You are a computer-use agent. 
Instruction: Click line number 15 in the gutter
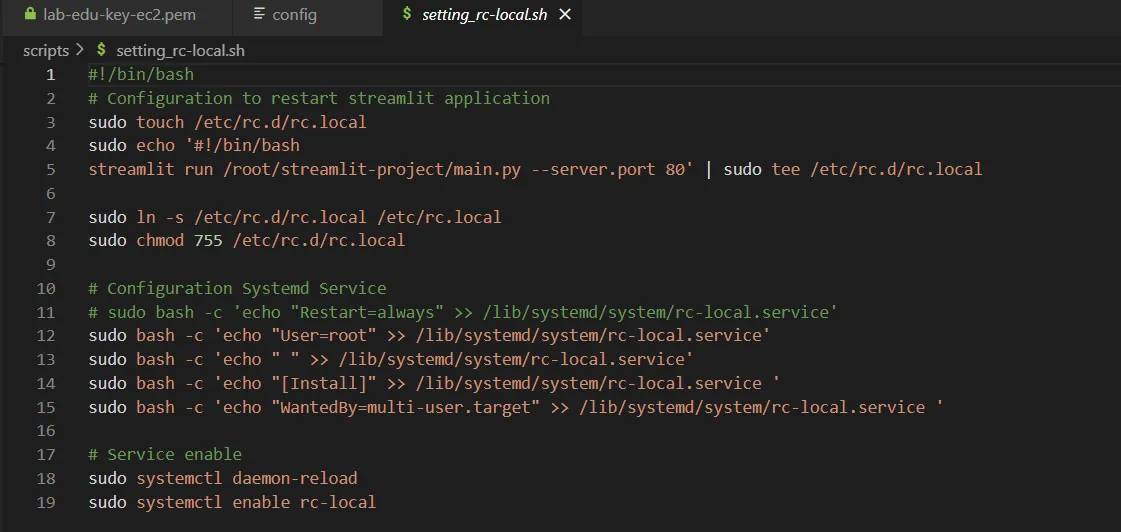pos(46,408)
